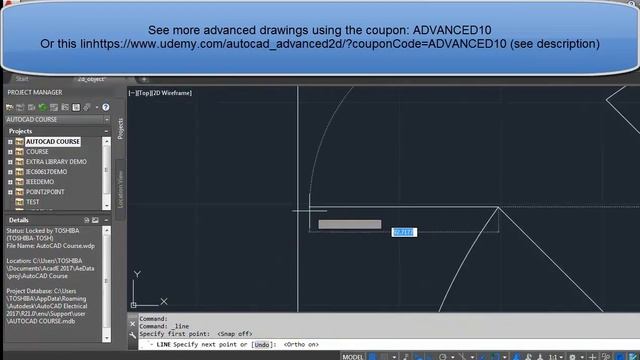This screenshot has width=640, height=360.
Task: Open the [2D Wireframe] visual style menu
Action: [x=171, y=93]
